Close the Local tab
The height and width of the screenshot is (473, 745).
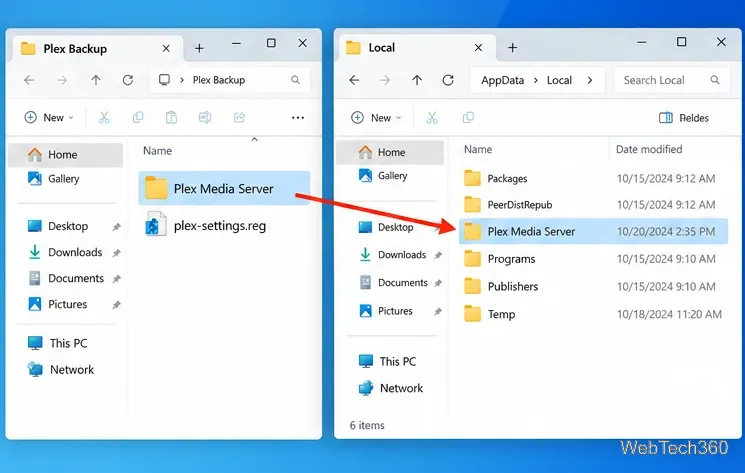coord(478,47)
